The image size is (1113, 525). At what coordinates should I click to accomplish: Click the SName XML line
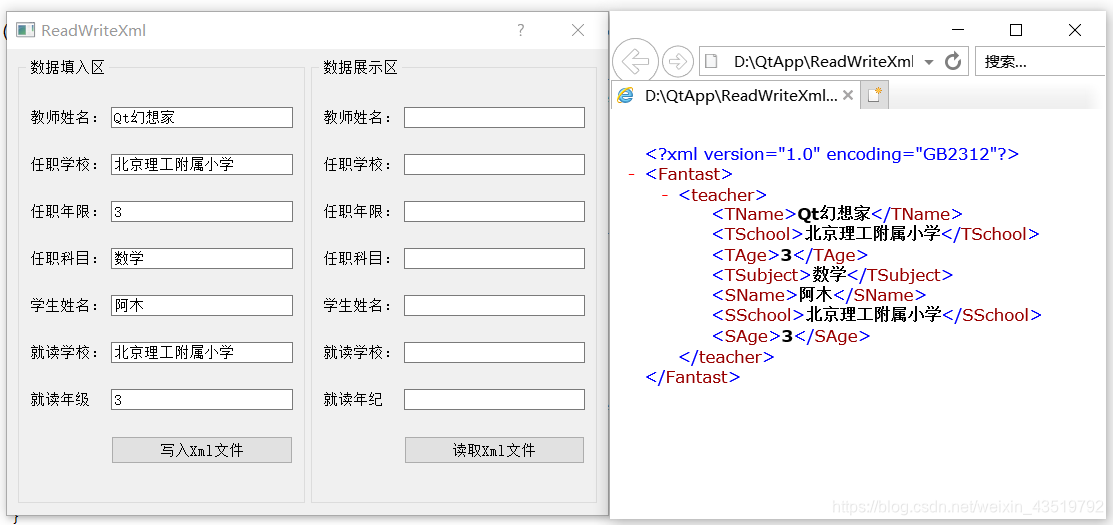click(819, 295)
